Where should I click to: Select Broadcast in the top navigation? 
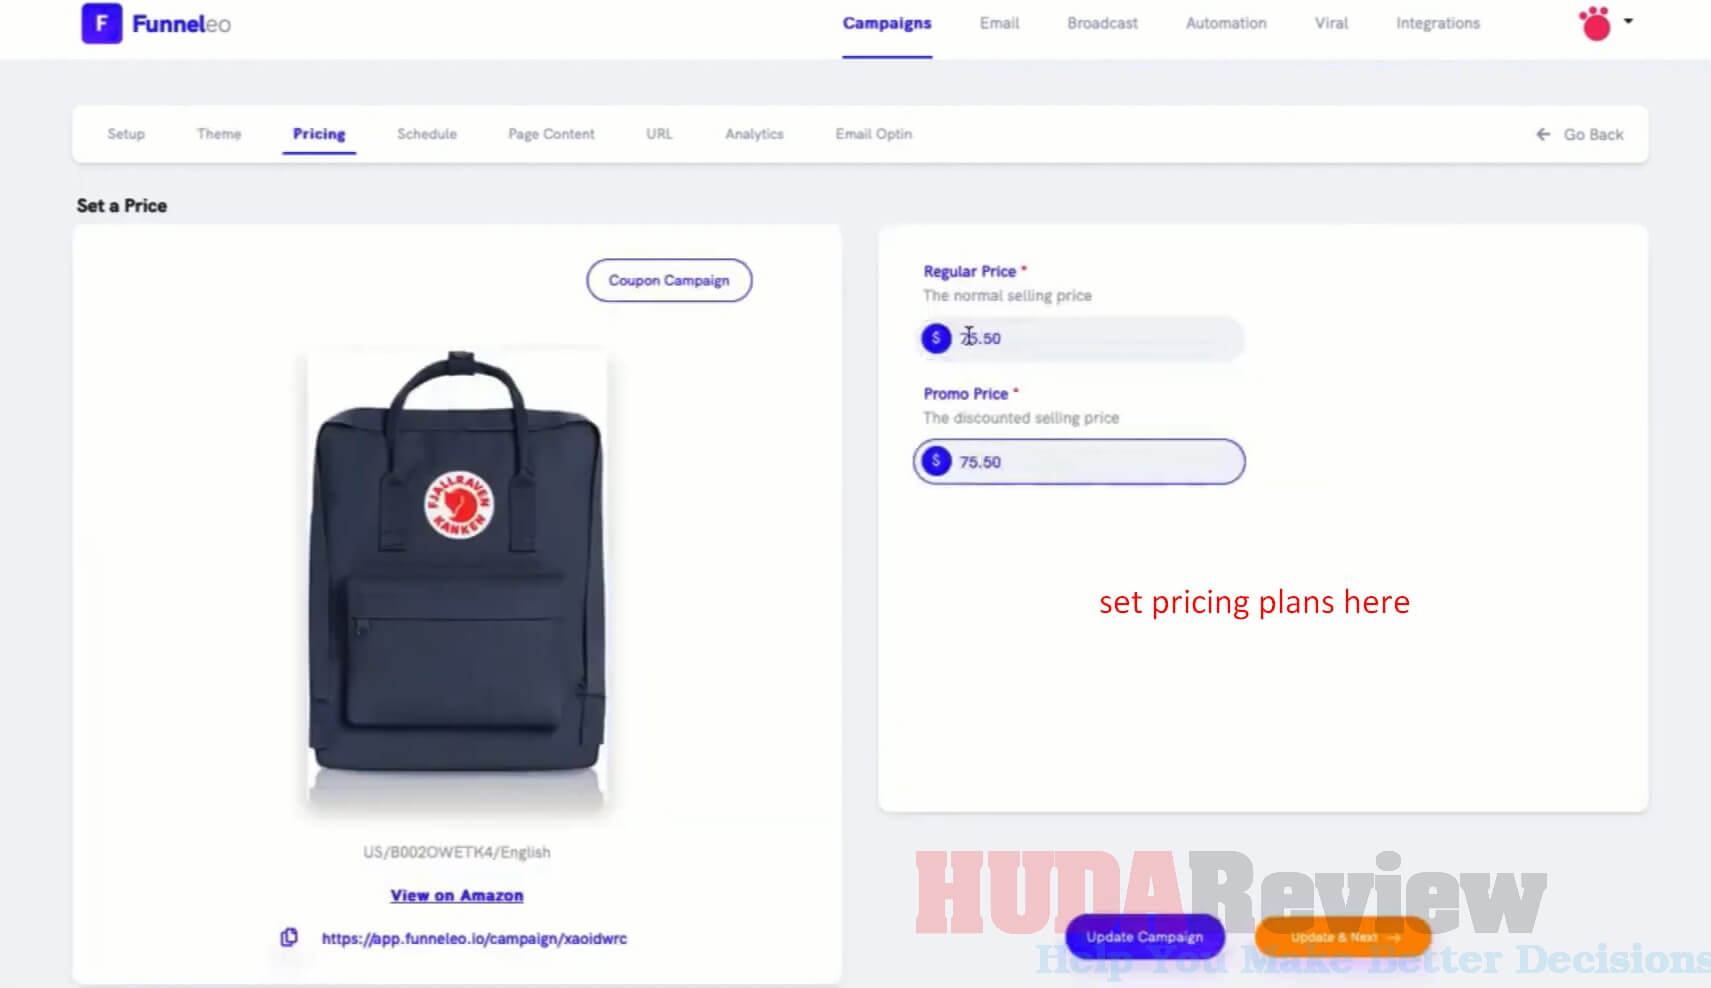click(1102, 23)
